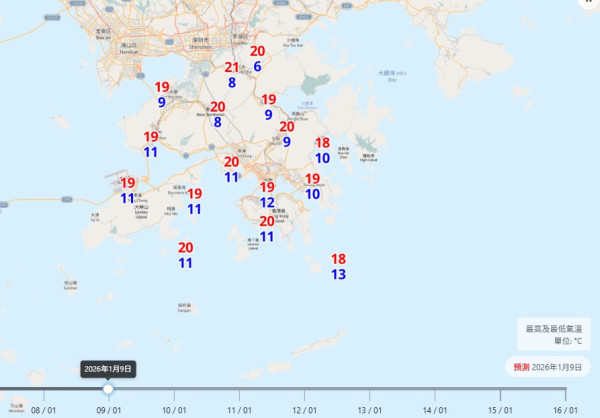Click the 大鹏湾 Mirs Bay map label
Image resolution: width=600 pixels, height=418 pixels.
tap(392, 76)
